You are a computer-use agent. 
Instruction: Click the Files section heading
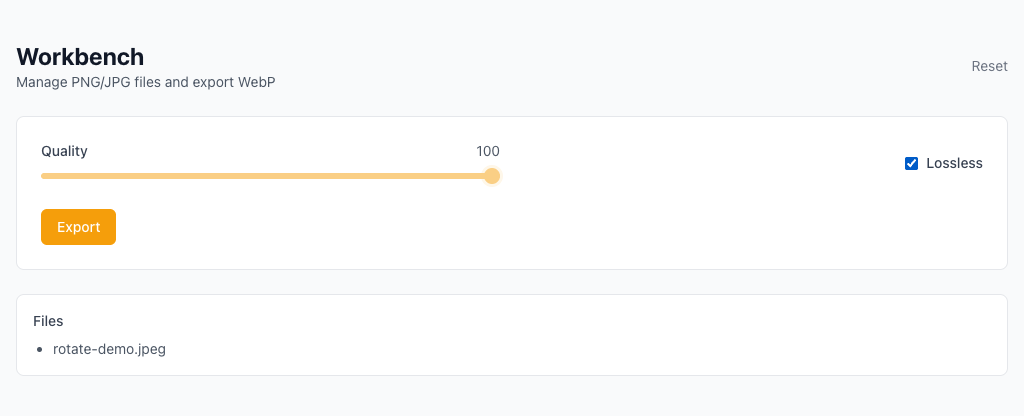pos(48,321)
